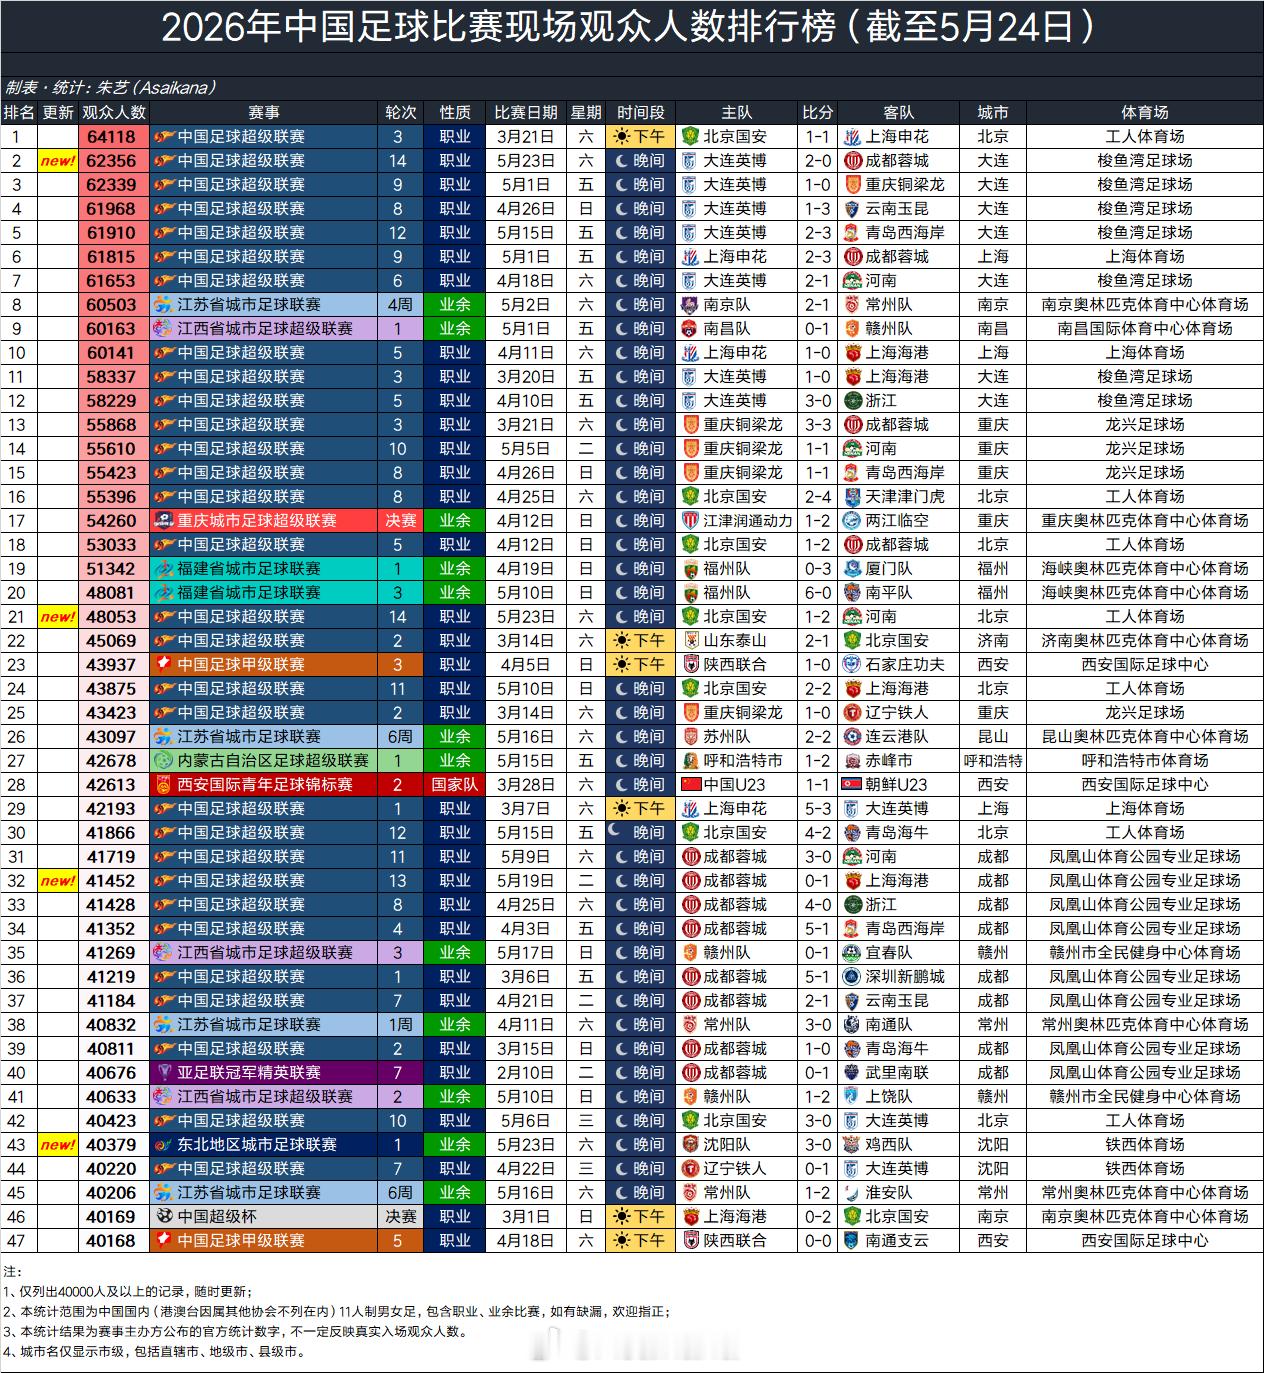Click the 中国超级杯 football icon
Image resolution: width=1264 pixels, height=1373 pixels.
pyautogui.click(x=164, y=1217)
